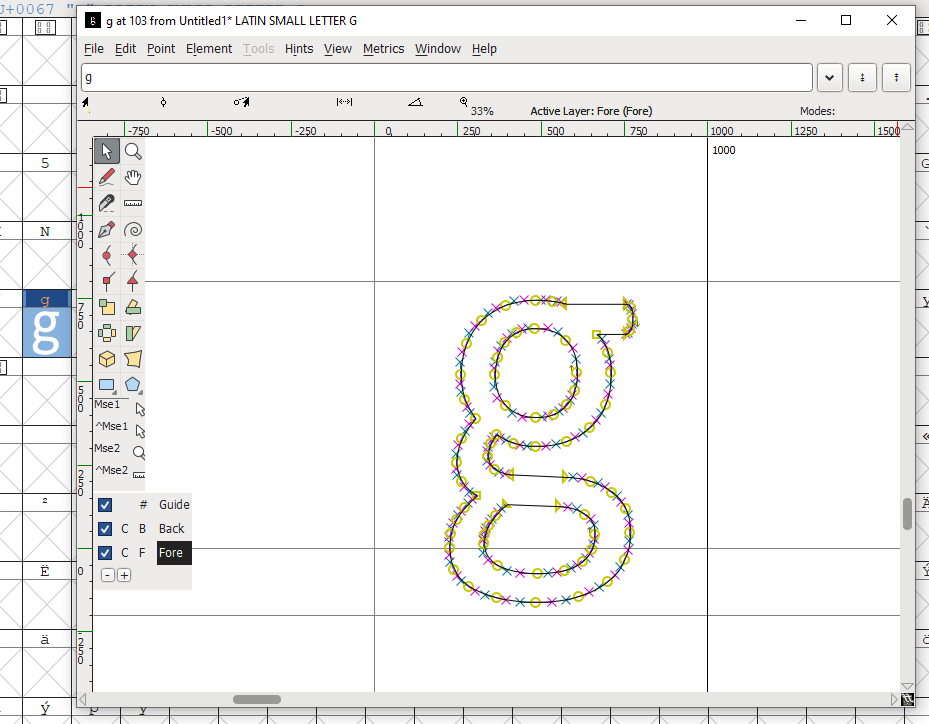Select the Flip selection tool
The width and height of the screenshot is (929, 724).
(107, 333)
